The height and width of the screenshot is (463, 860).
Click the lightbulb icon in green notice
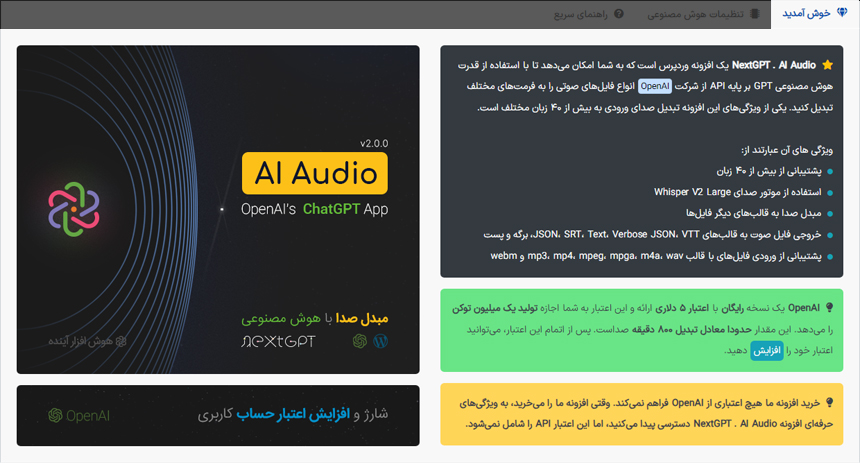point(829,308)
